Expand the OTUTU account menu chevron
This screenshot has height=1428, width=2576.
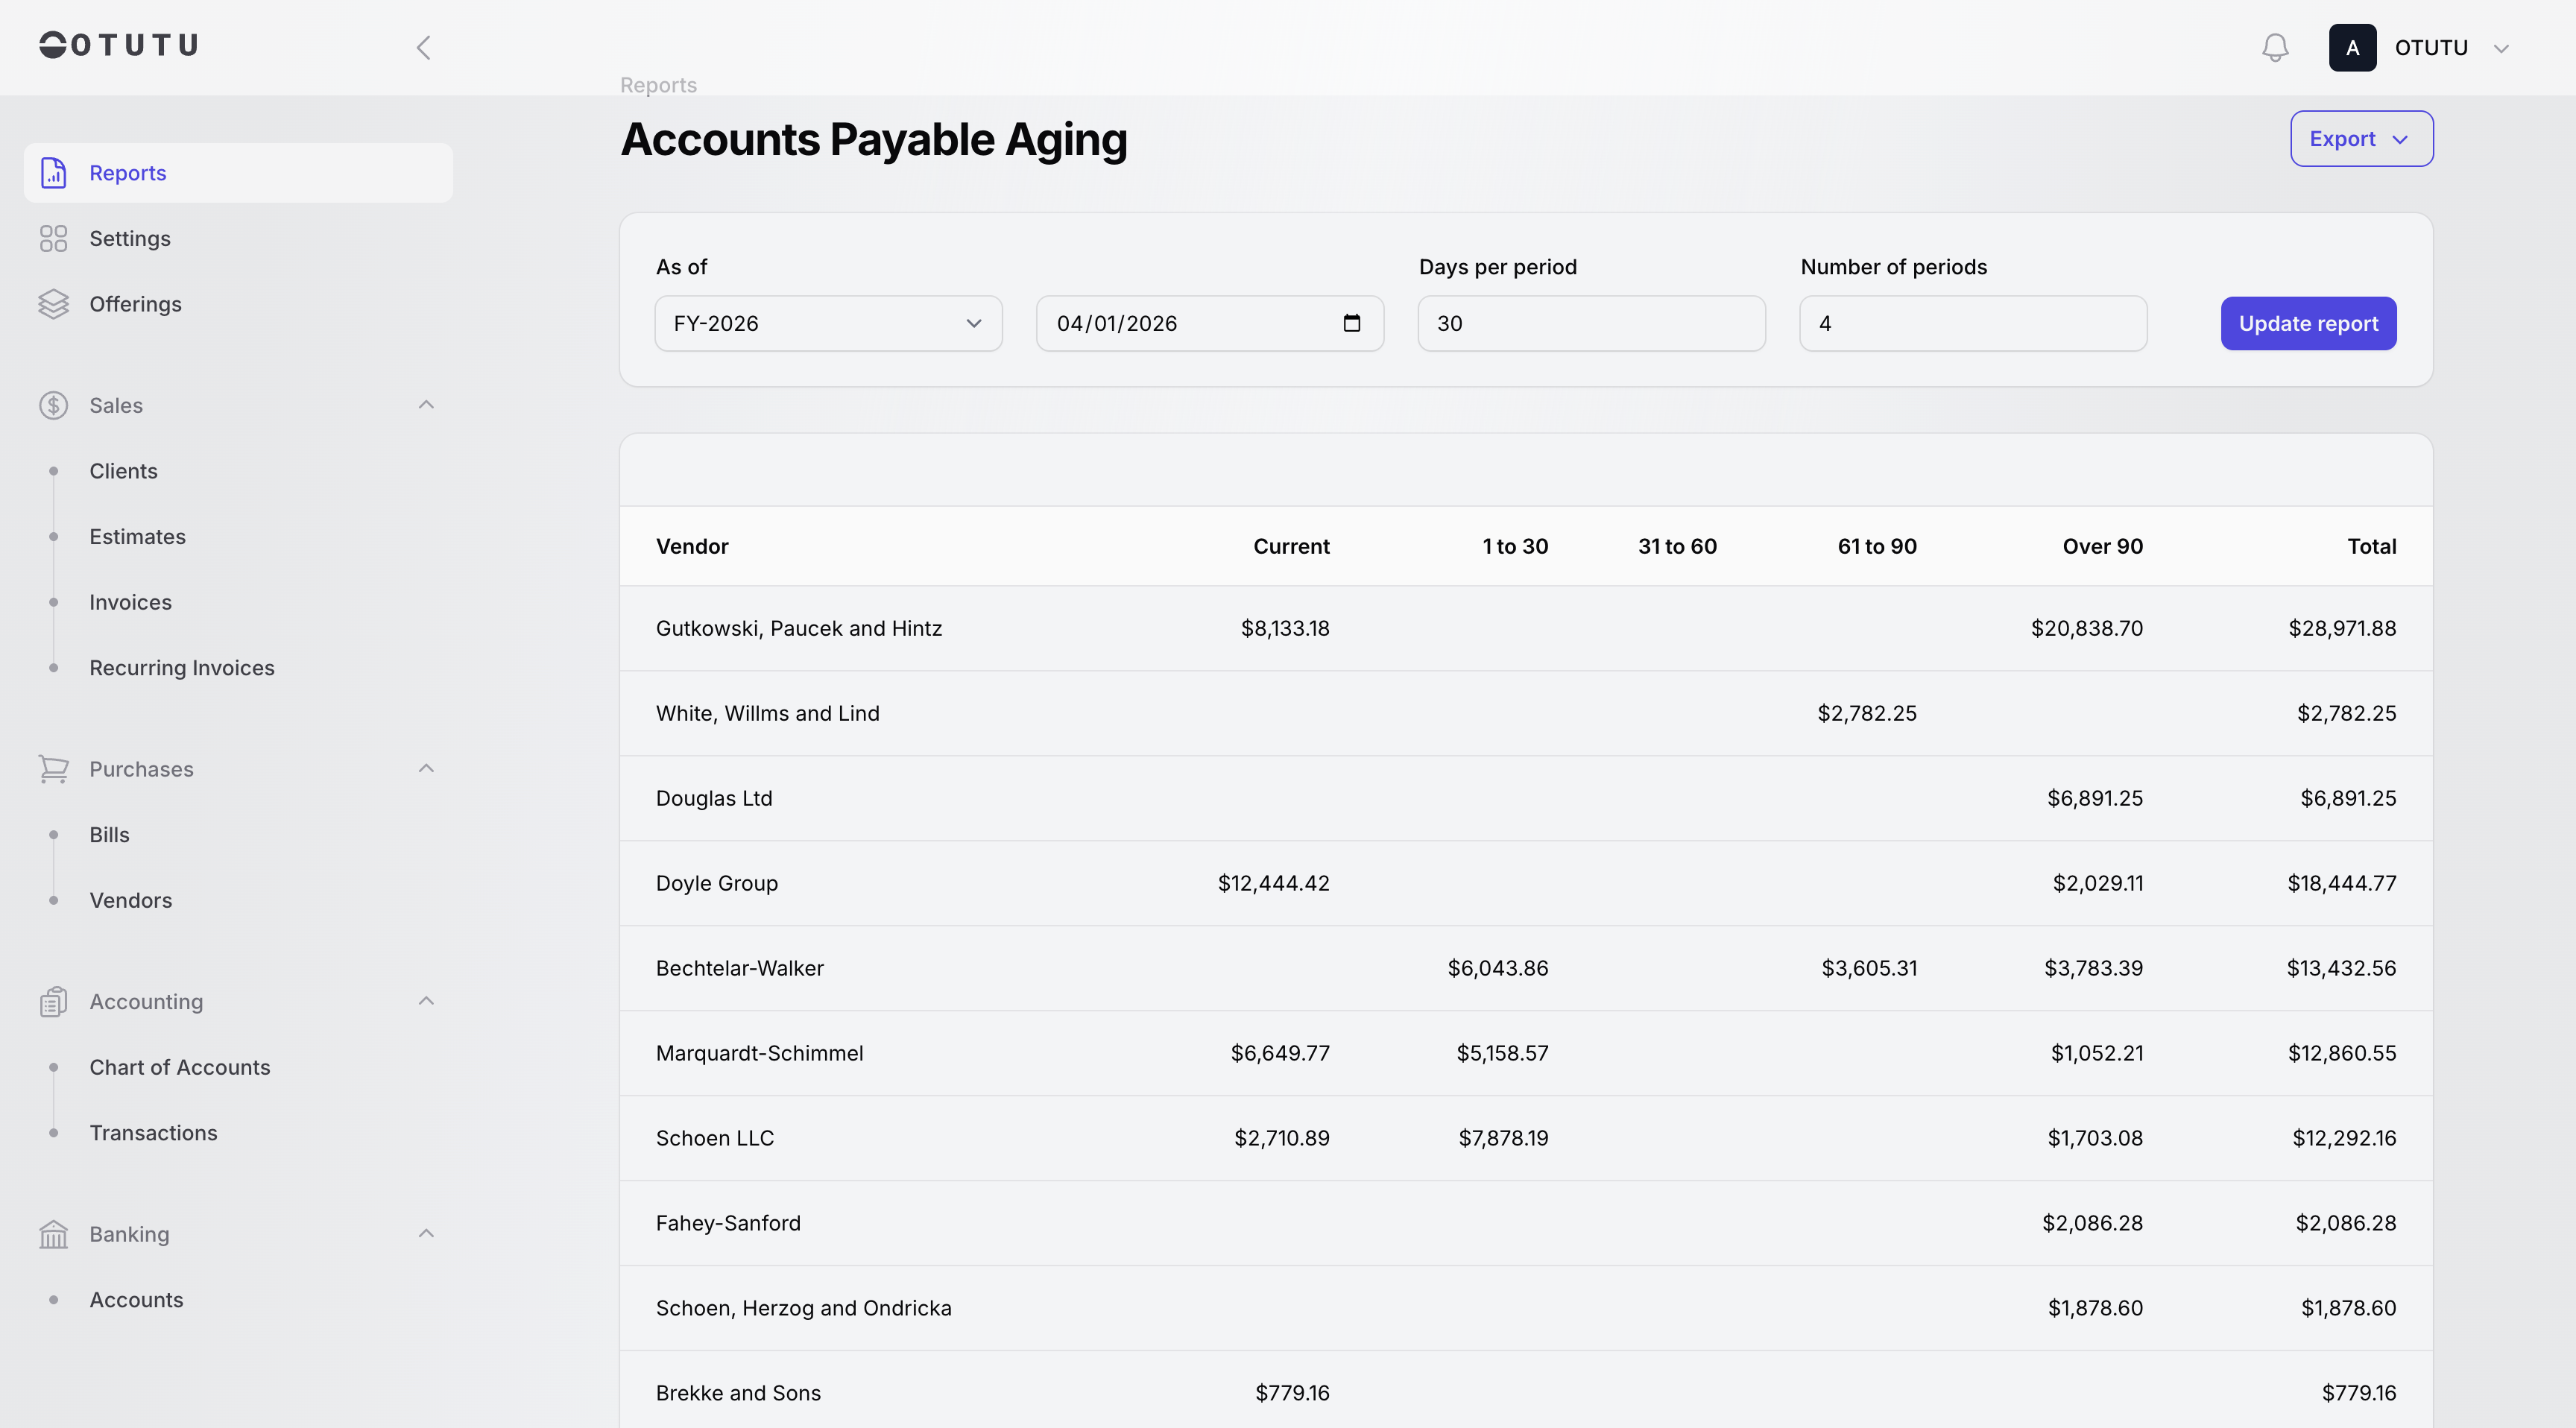click(x=2501, y=48)
